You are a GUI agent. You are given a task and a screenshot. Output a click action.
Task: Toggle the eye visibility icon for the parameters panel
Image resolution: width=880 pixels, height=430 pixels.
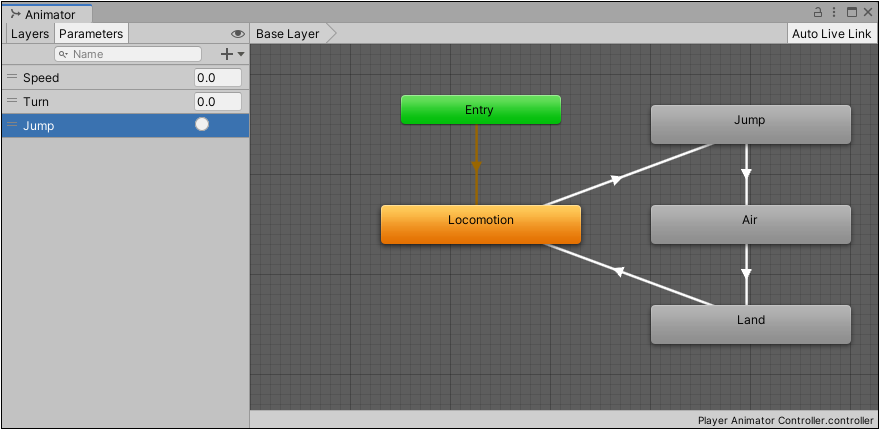click(x=237, y=34)
